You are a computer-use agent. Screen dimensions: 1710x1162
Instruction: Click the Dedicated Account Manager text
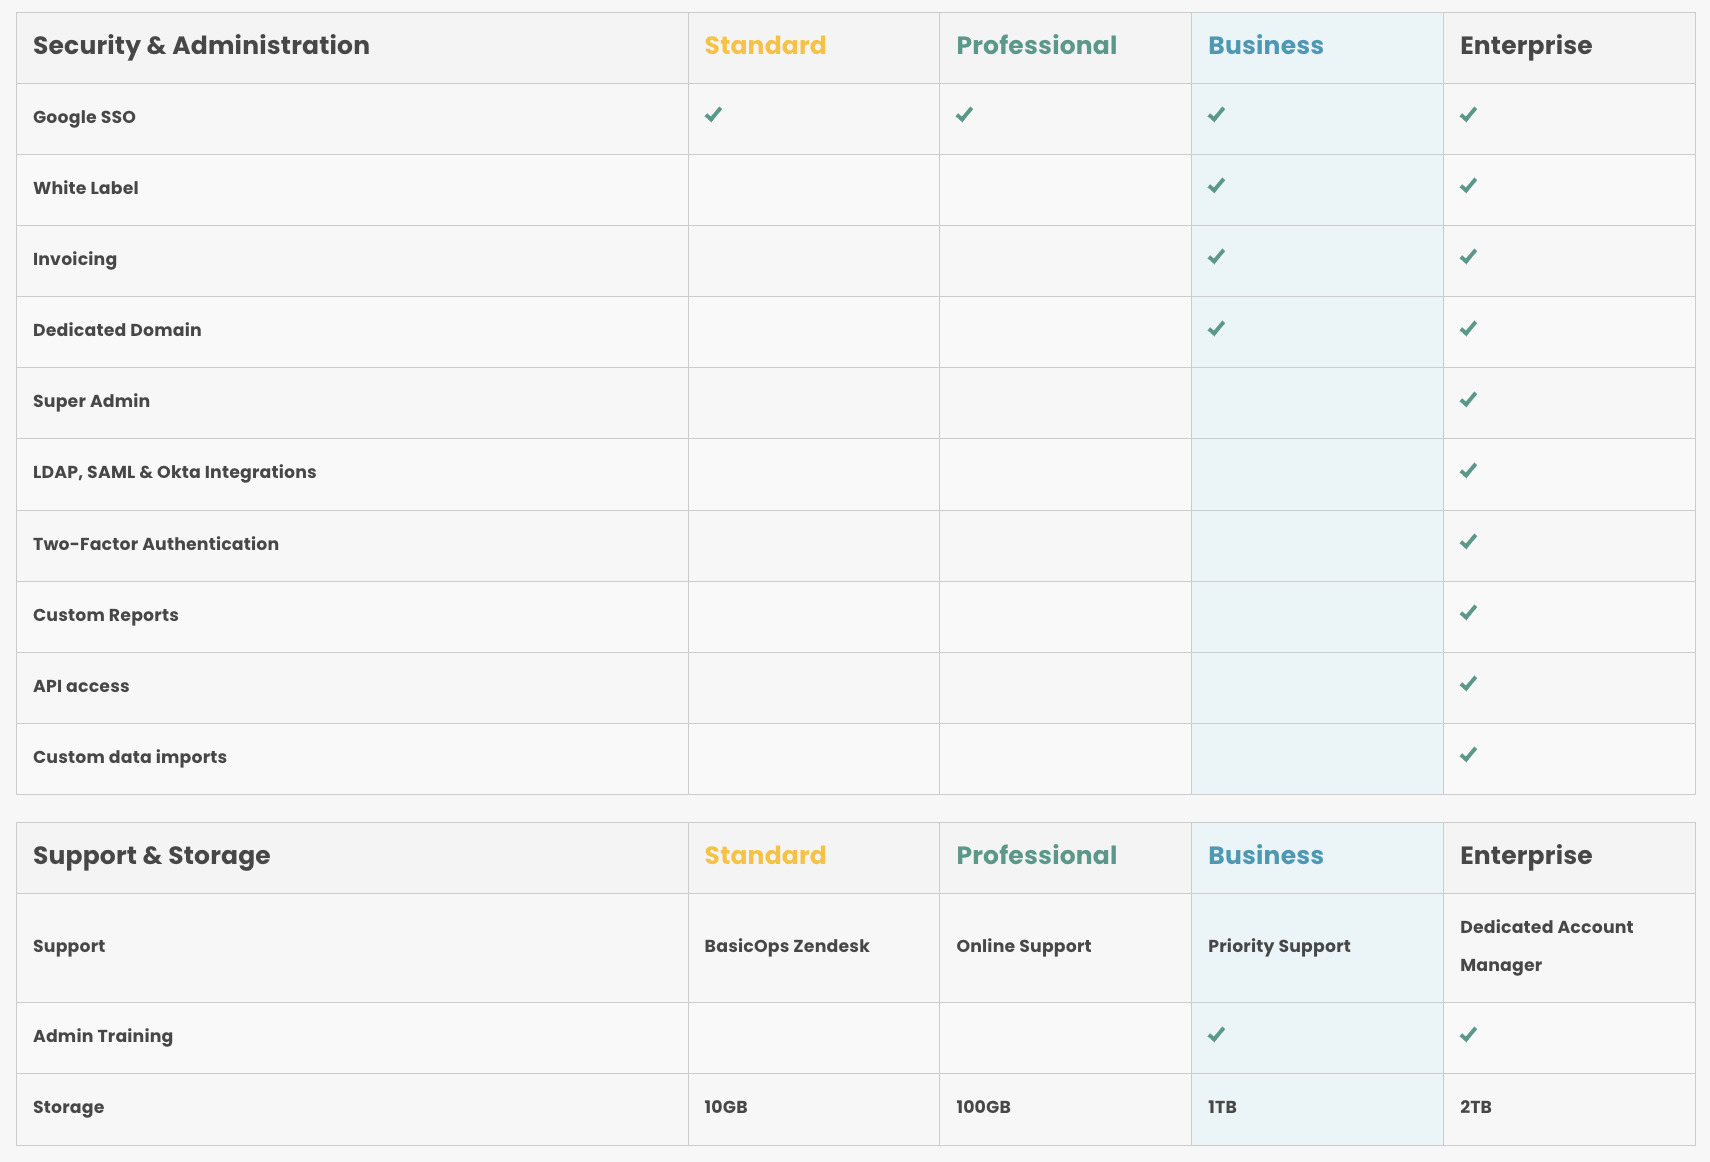1546,946
